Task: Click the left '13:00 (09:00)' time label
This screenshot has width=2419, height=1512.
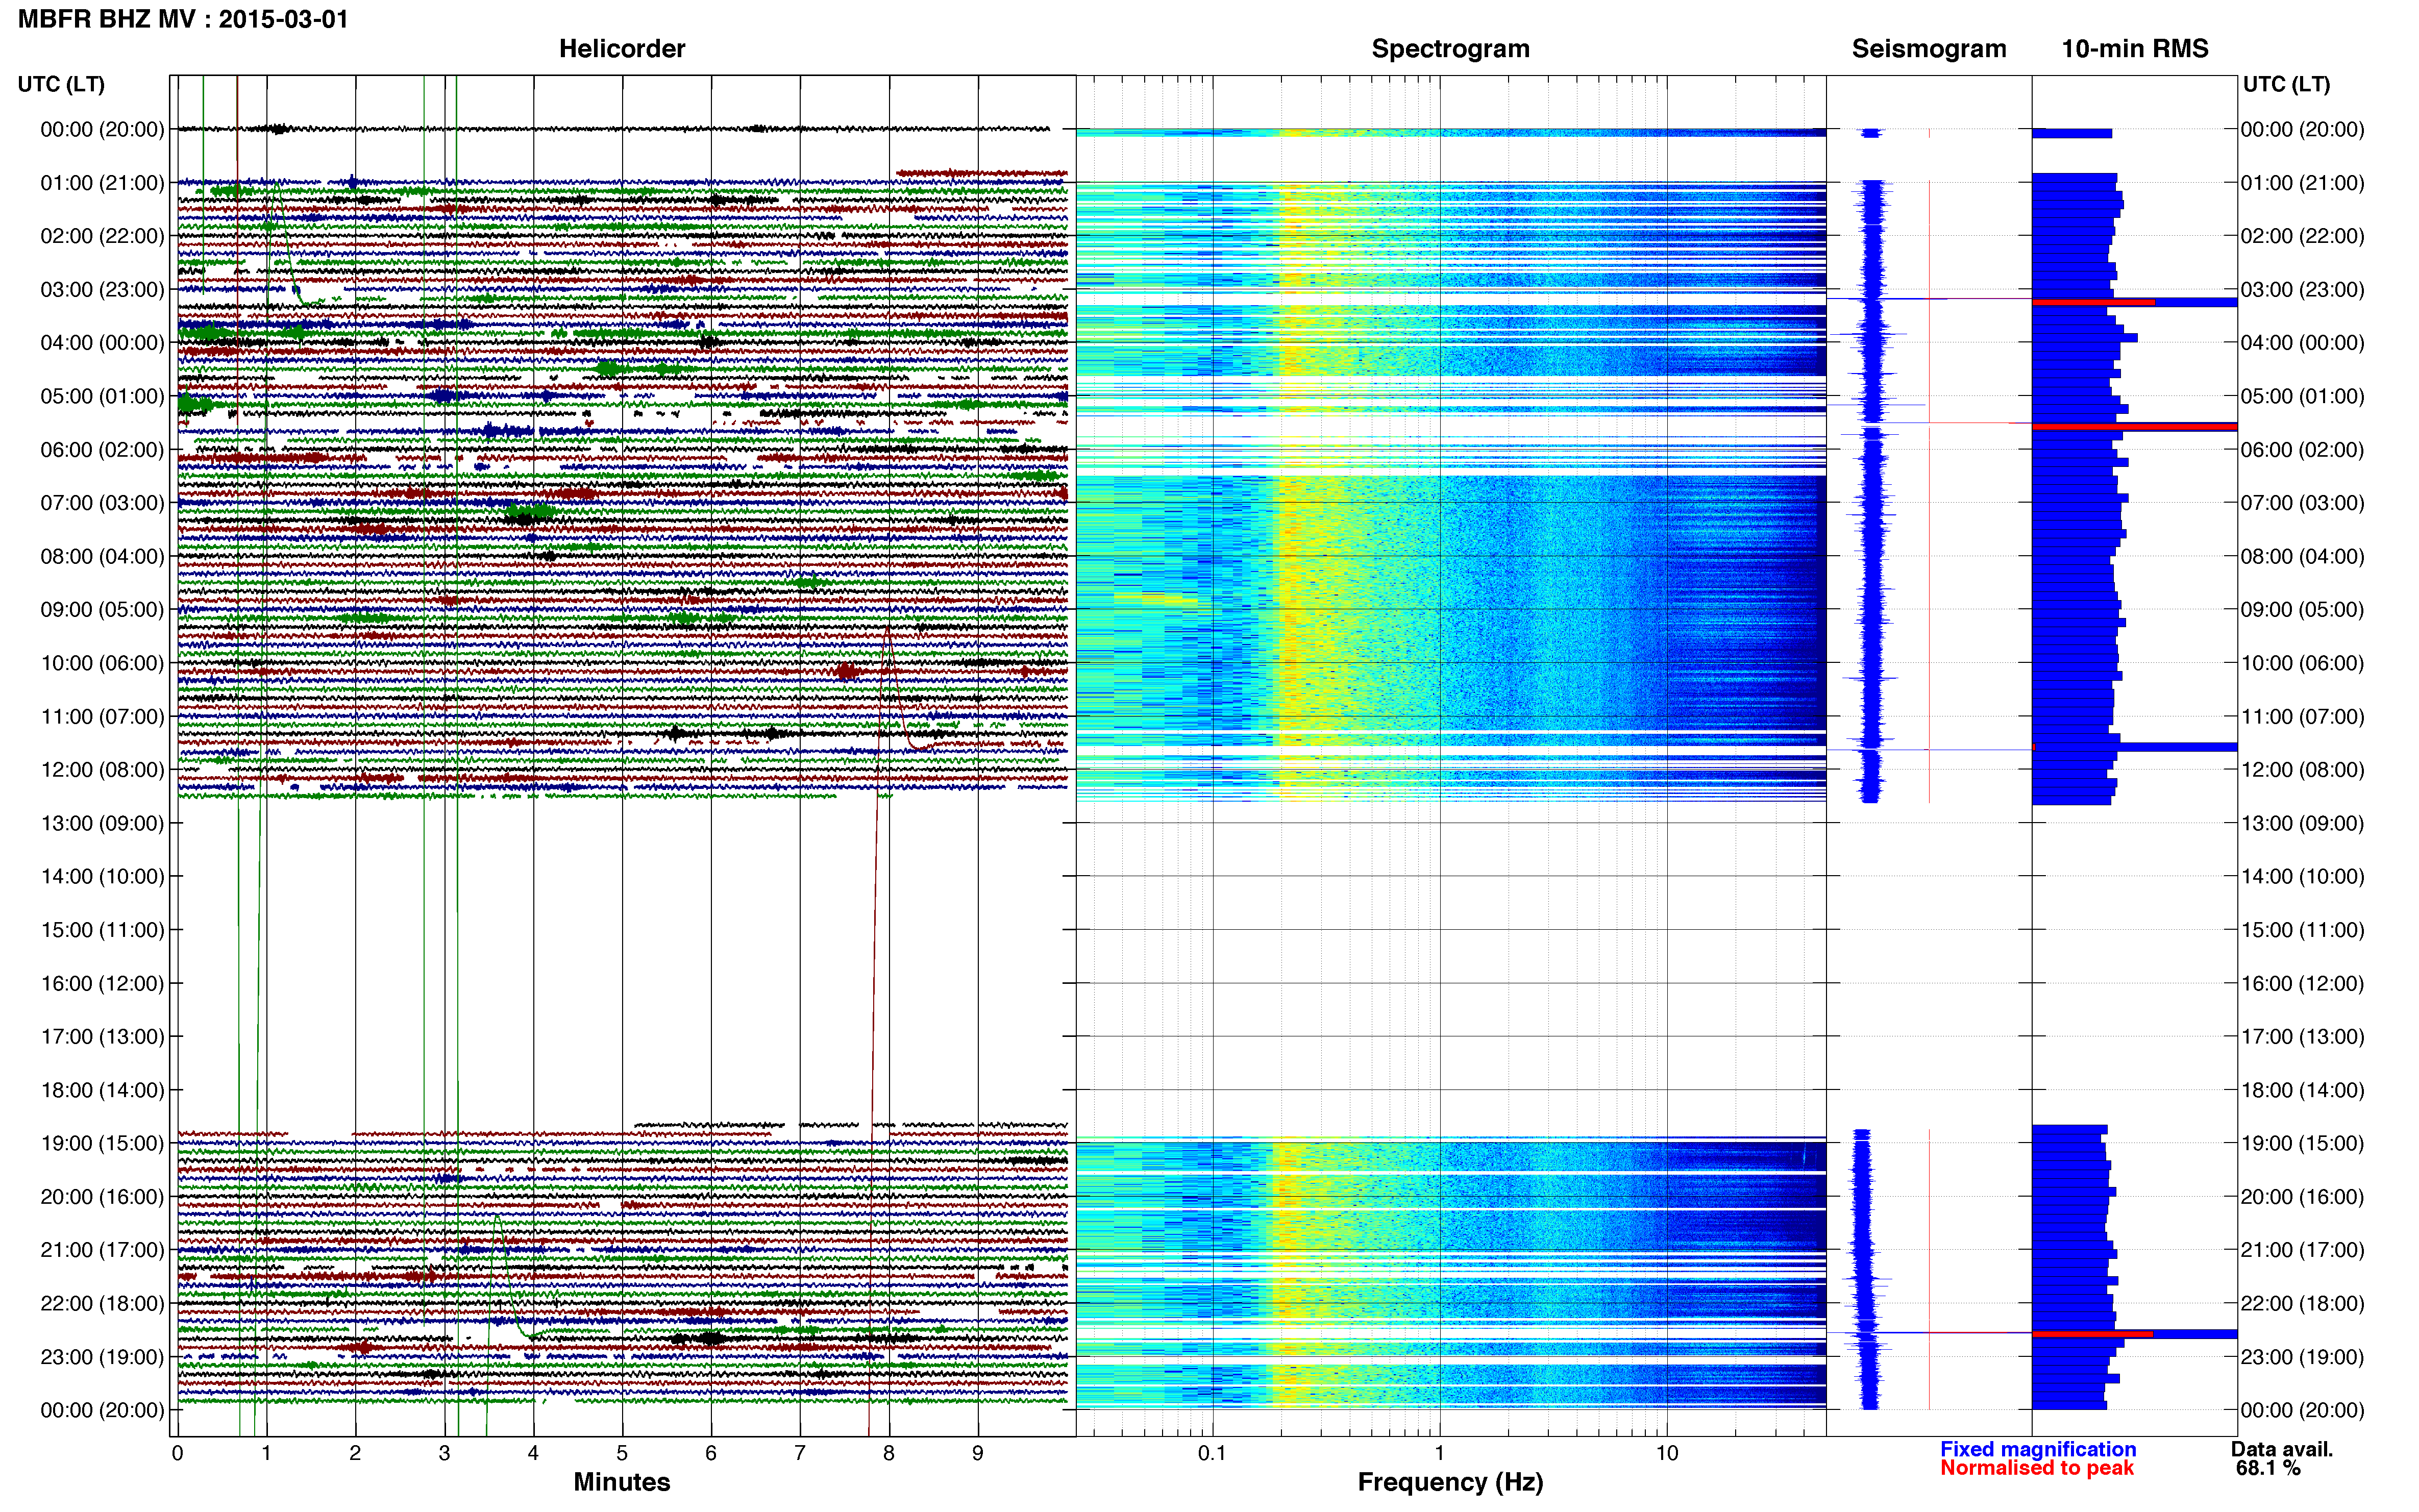Action: (x=102, y=823)
